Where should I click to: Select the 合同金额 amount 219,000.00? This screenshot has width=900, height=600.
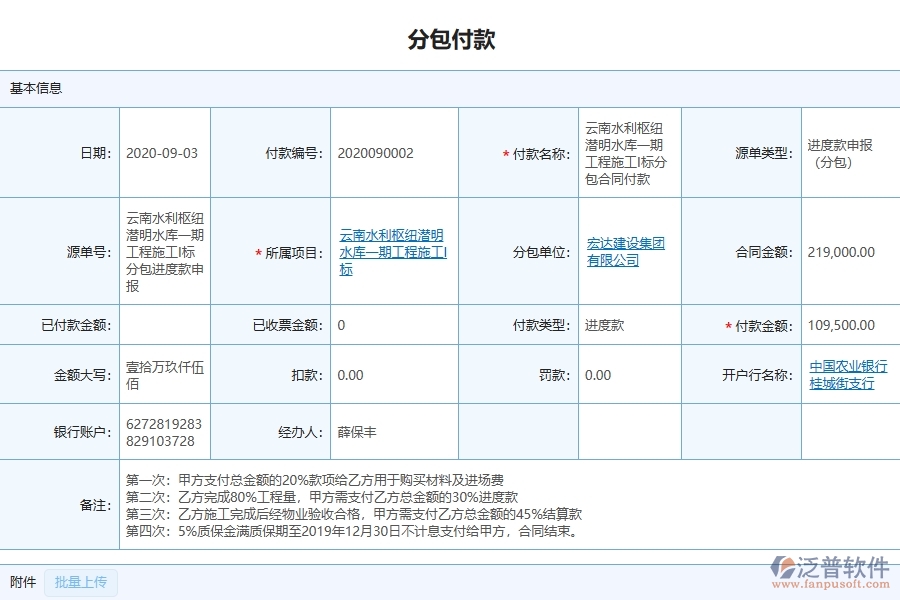[843, 252]
